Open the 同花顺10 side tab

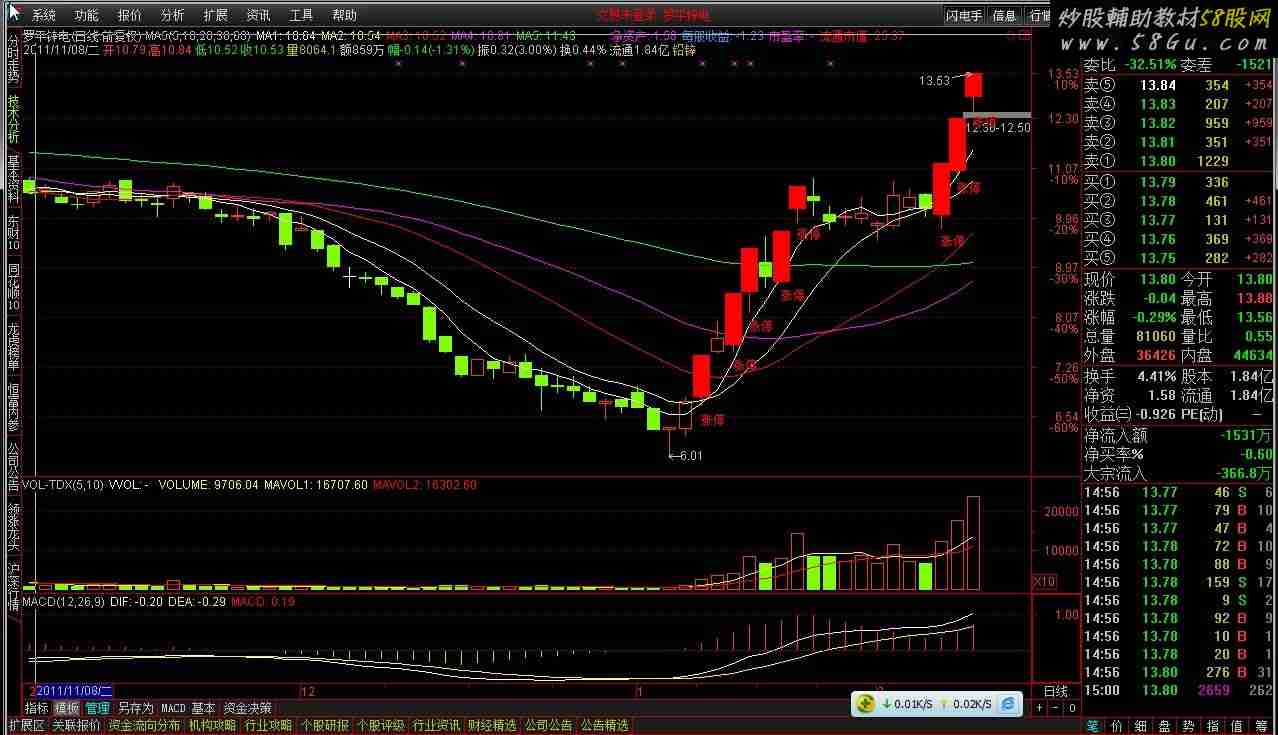click(x=13, y=287)
